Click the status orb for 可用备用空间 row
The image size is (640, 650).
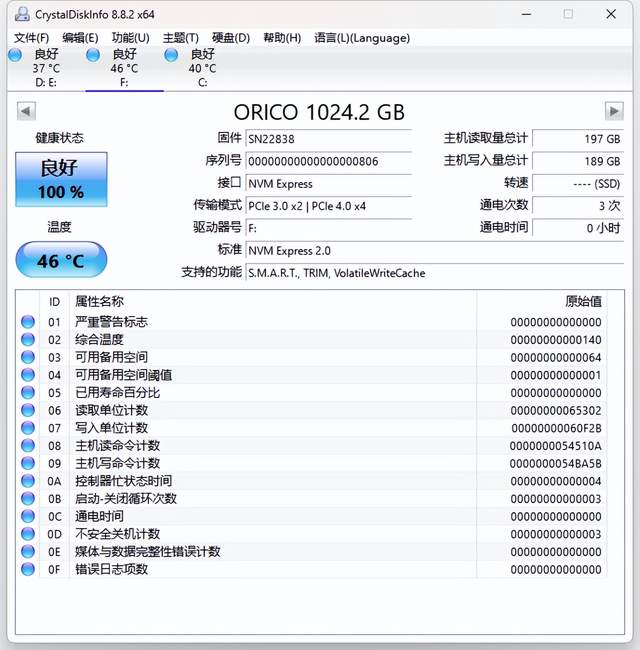tap(28, 357)
